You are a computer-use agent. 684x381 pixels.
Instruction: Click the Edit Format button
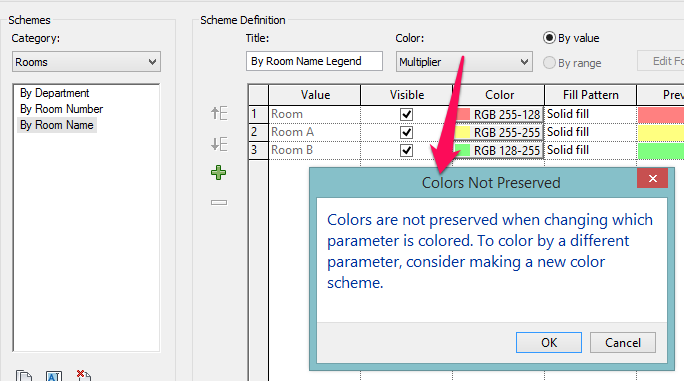tap(660, 61)
